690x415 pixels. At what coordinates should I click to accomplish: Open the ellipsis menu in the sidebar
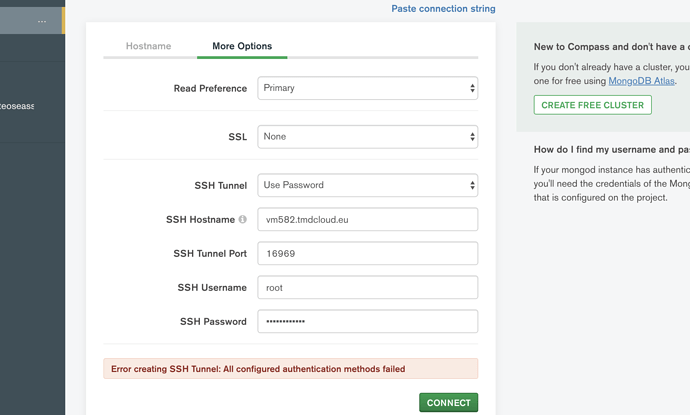click(42, 20)
